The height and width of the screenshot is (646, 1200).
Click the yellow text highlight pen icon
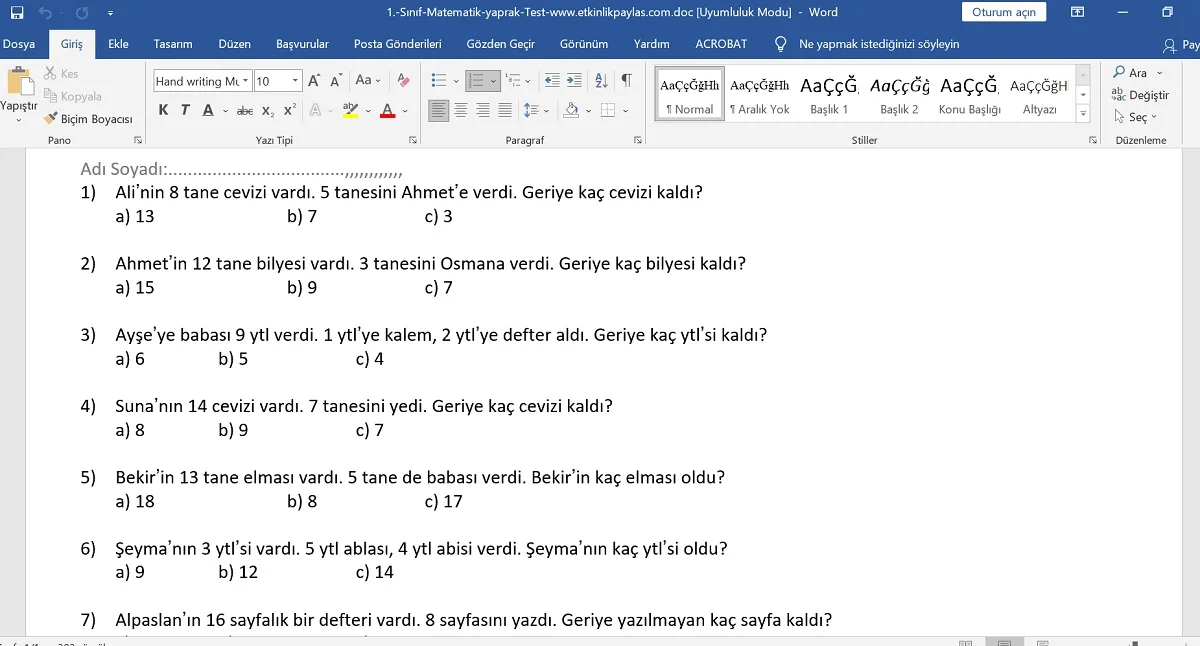(350, 111)
